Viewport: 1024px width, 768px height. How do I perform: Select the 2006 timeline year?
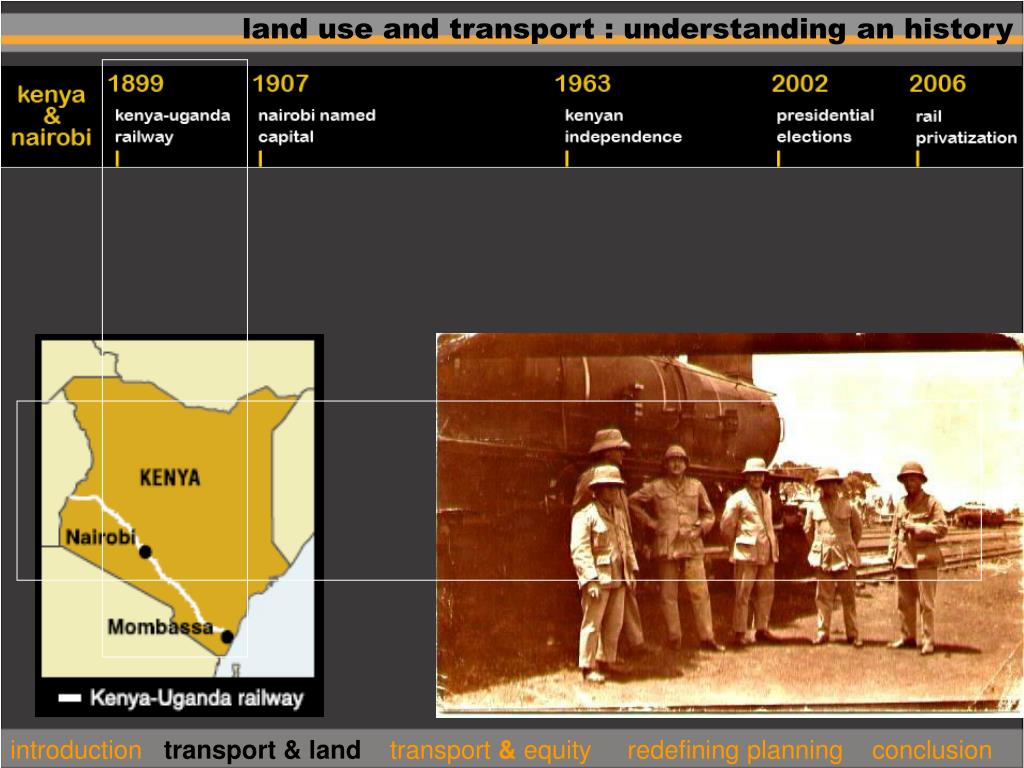click(937, 84)
